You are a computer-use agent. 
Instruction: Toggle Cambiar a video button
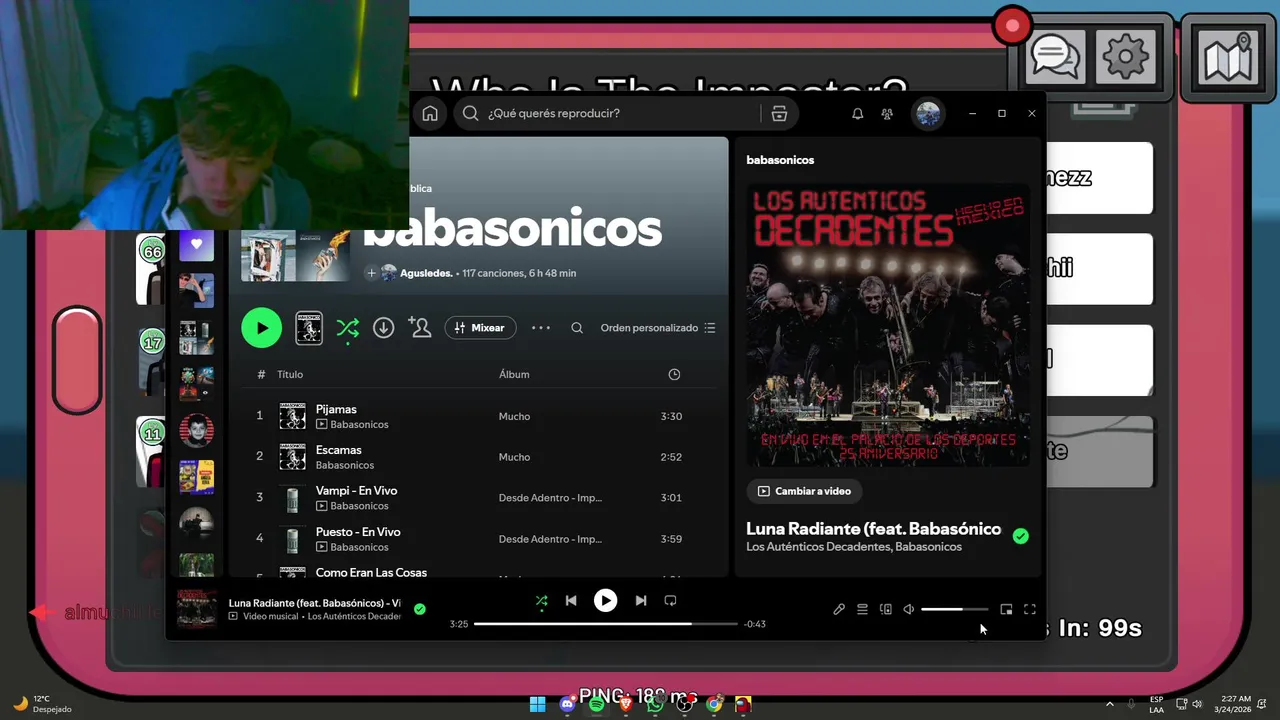(804, 491)
